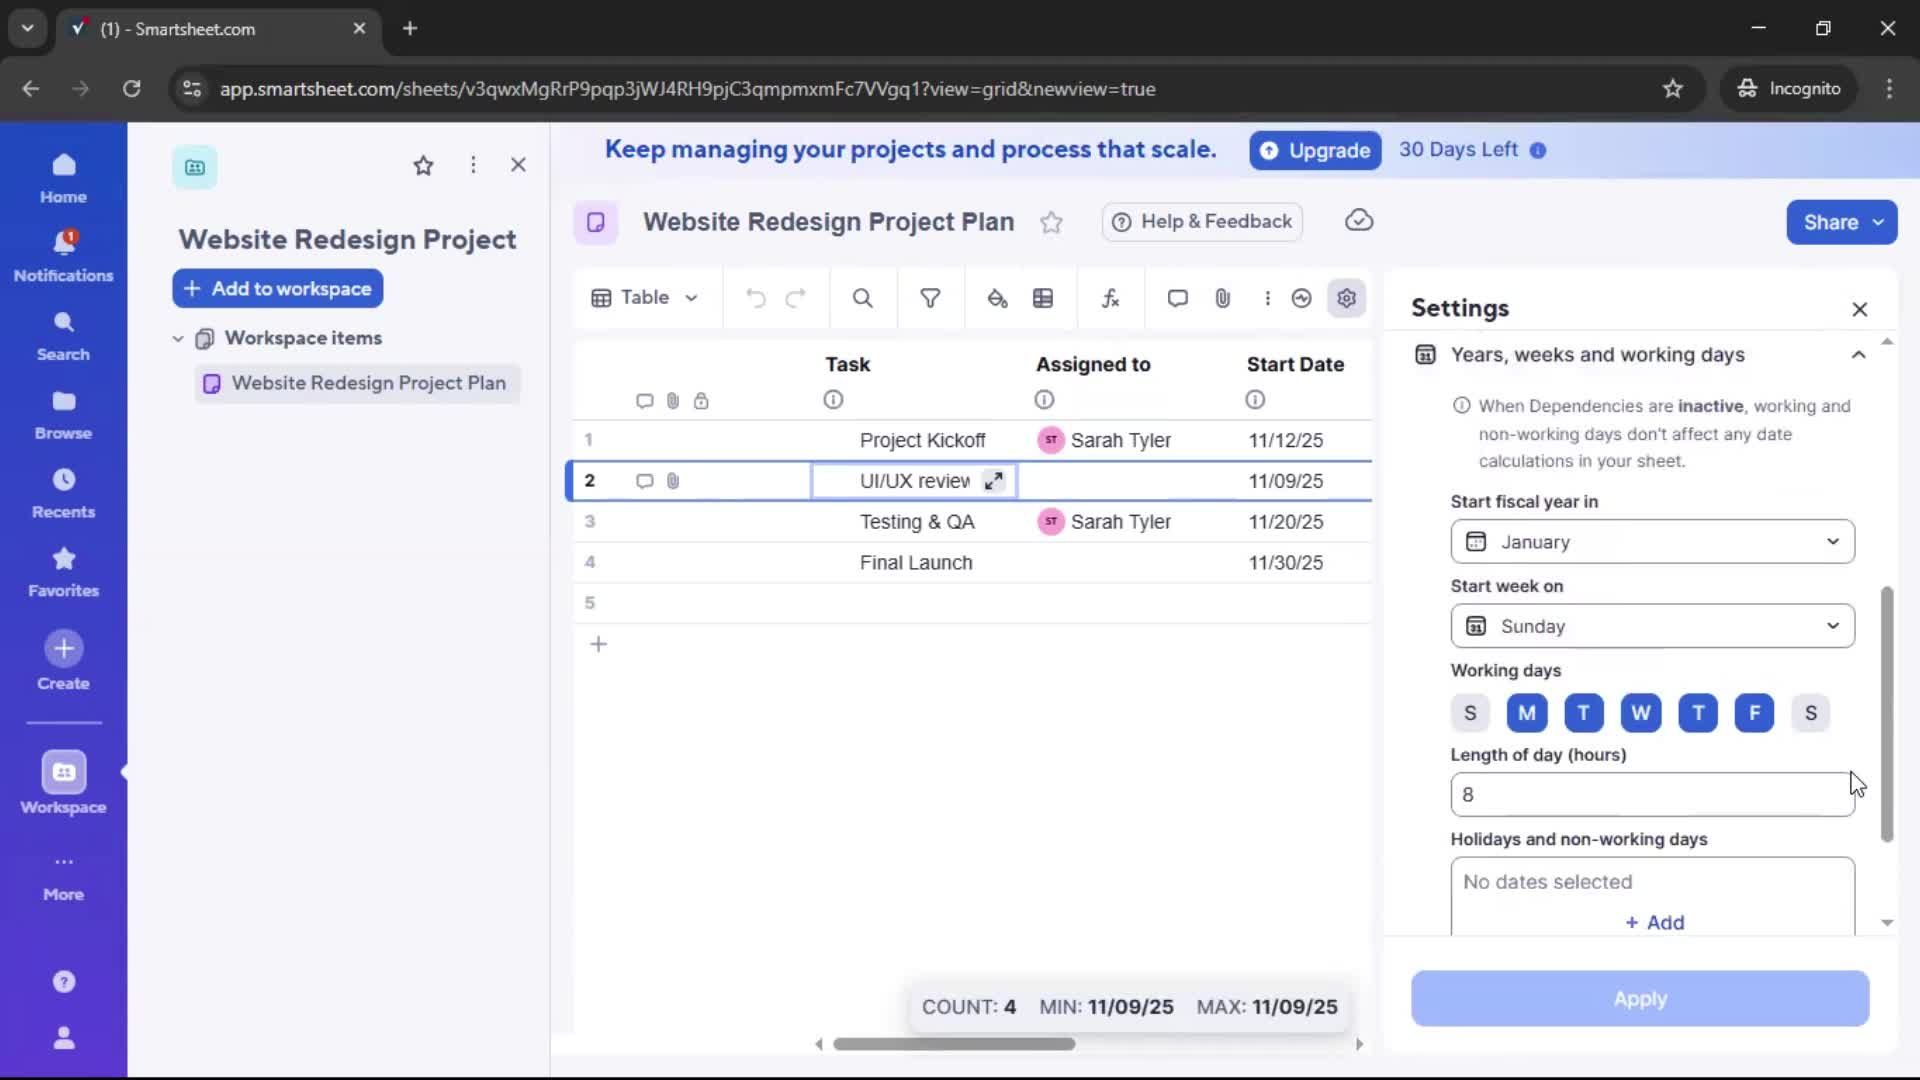Image resolution: width=1920 pixels, height=1080 pixels.
Task: Click Add to workspace
Action: pos(277,288)
